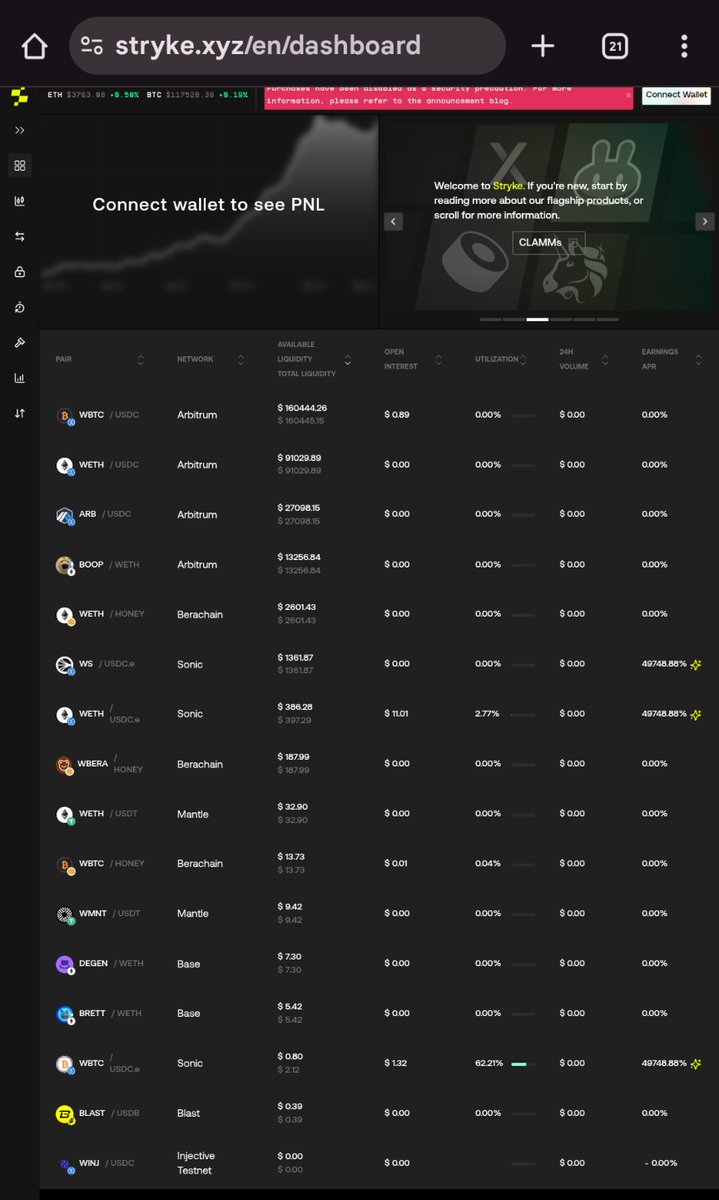The width and height of the screenshot is (719, 1200).
Task: Click the WMNT token icon
Action: tap(65, 915)
